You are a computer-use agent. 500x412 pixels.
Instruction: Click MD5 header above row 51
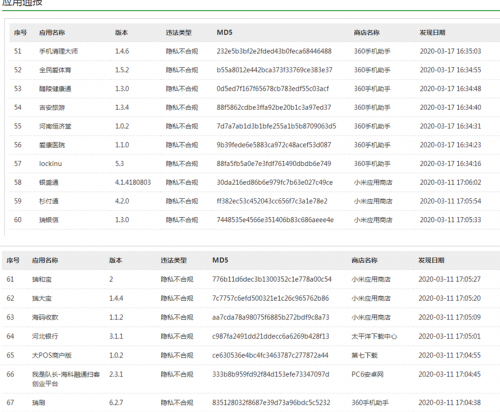pos(224,33)
